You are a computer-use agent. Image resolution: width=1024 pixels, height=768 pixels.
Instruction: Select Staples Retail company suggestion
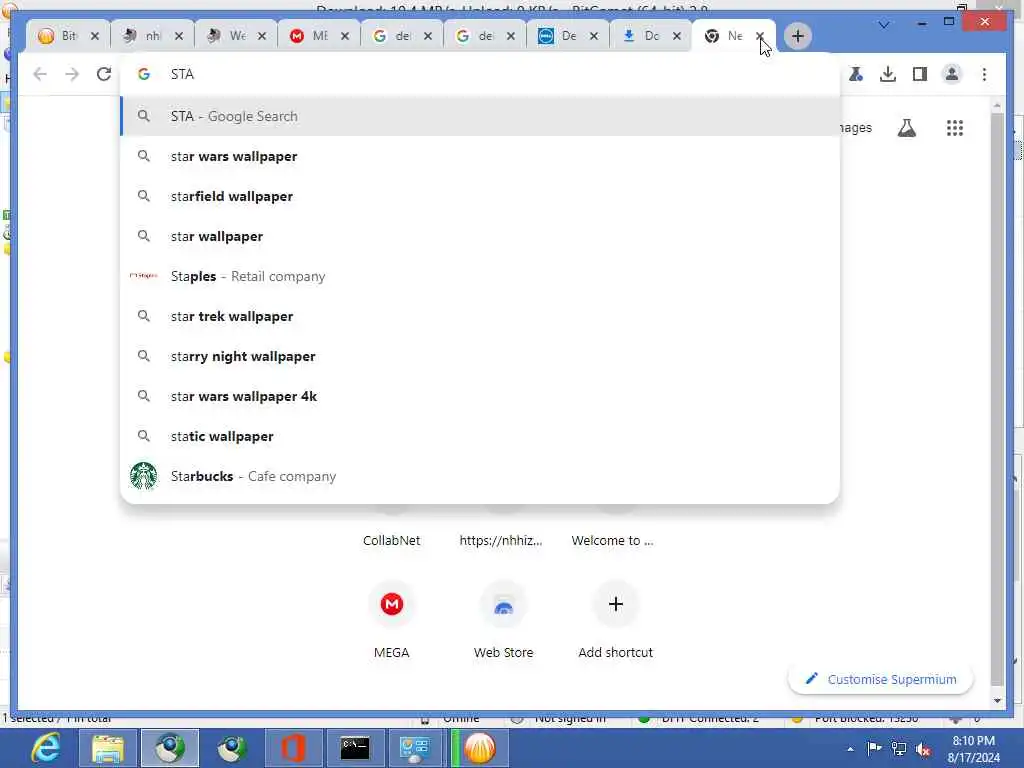pyautogui.click(x=480, y=276)
